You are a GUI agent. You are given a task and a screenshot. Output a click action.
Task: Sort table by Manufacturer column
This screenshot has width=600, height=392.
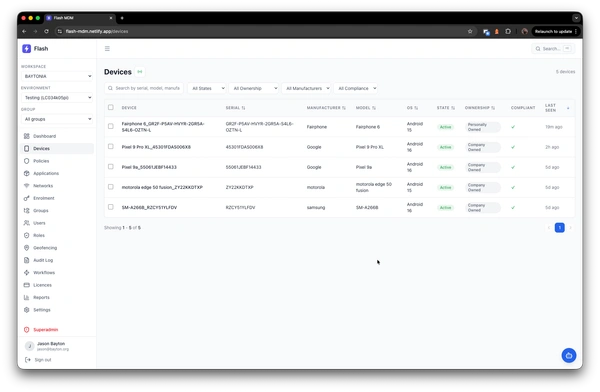coord(326,108)
